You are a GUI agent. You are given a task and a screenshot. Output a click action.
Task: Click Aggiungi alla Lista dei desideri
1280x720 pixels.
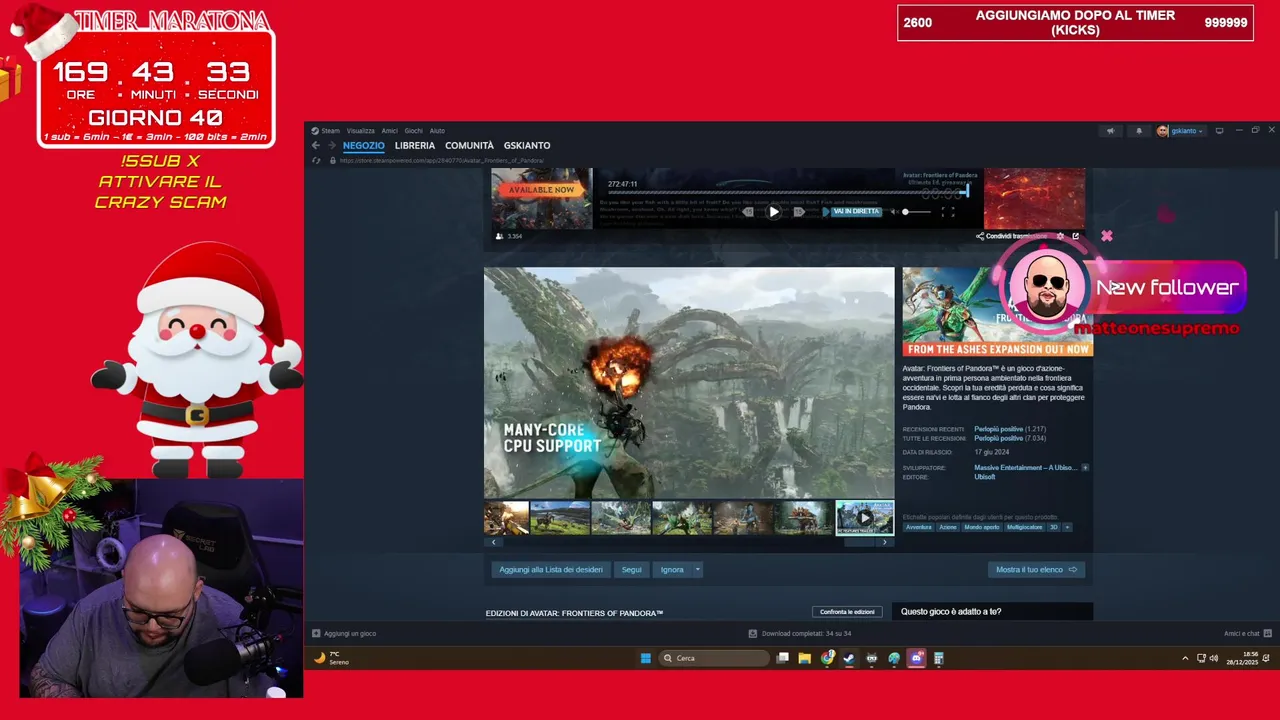coord(551,570)
